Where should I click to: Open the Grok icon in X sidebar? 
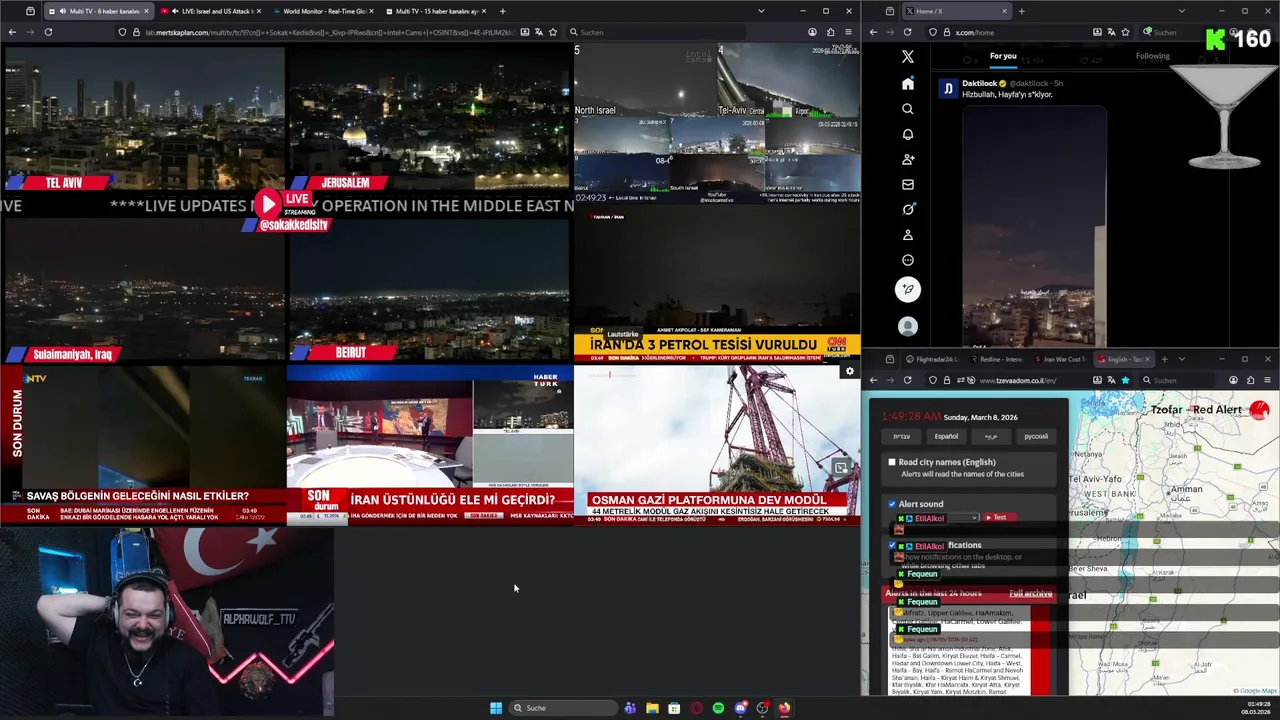[x=908, y=209]
